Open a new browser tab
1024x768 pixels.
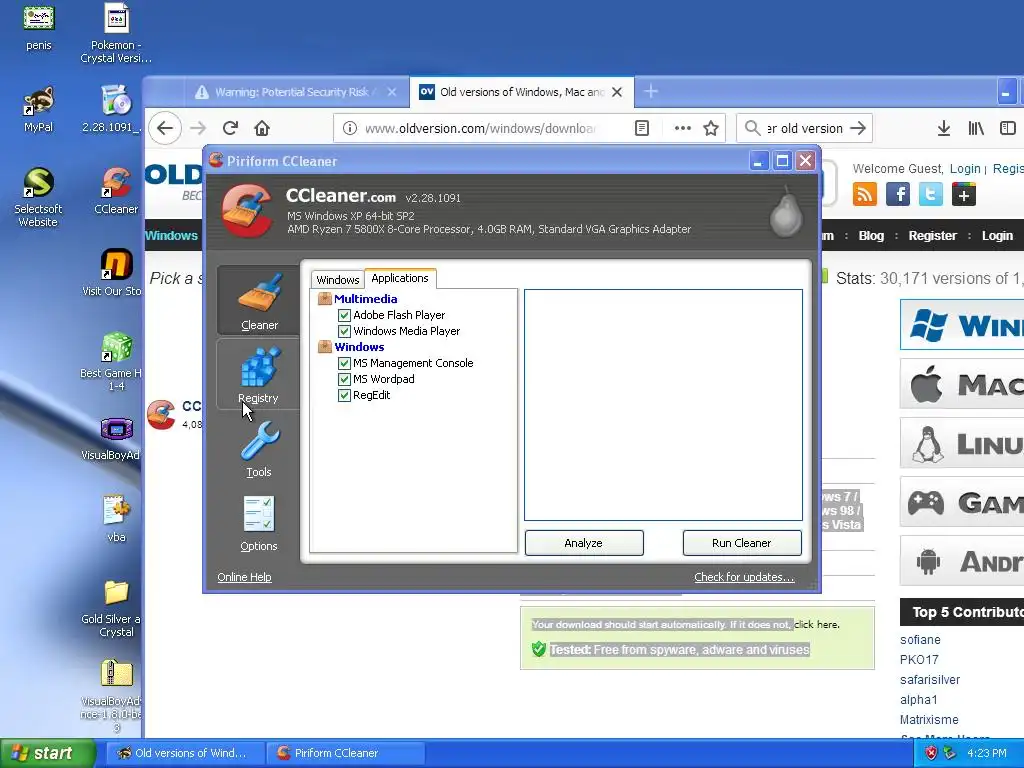(651, 91)
